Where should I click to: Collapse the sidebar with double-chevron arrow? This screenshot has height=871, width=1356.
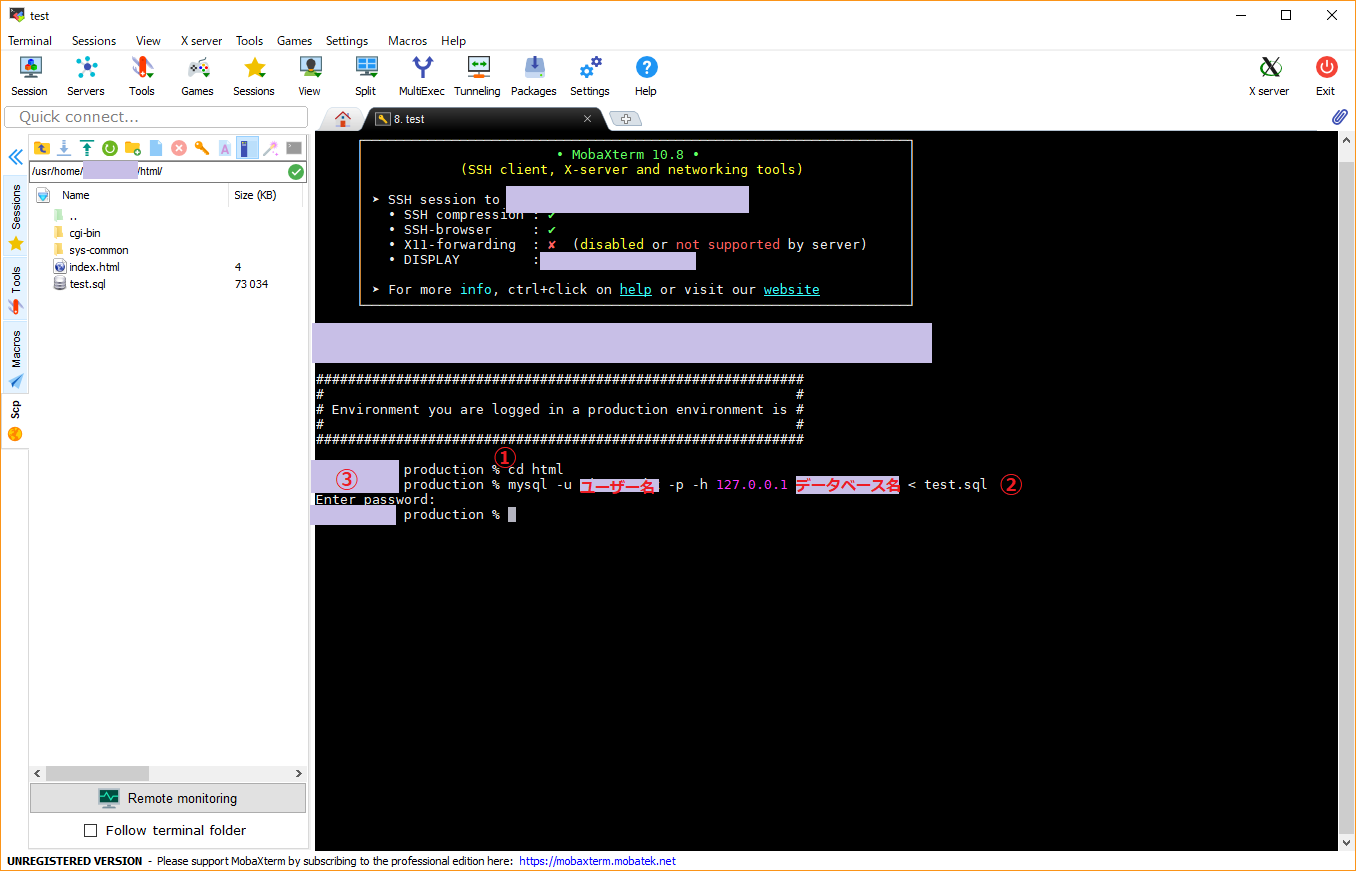tap(15, 157)
